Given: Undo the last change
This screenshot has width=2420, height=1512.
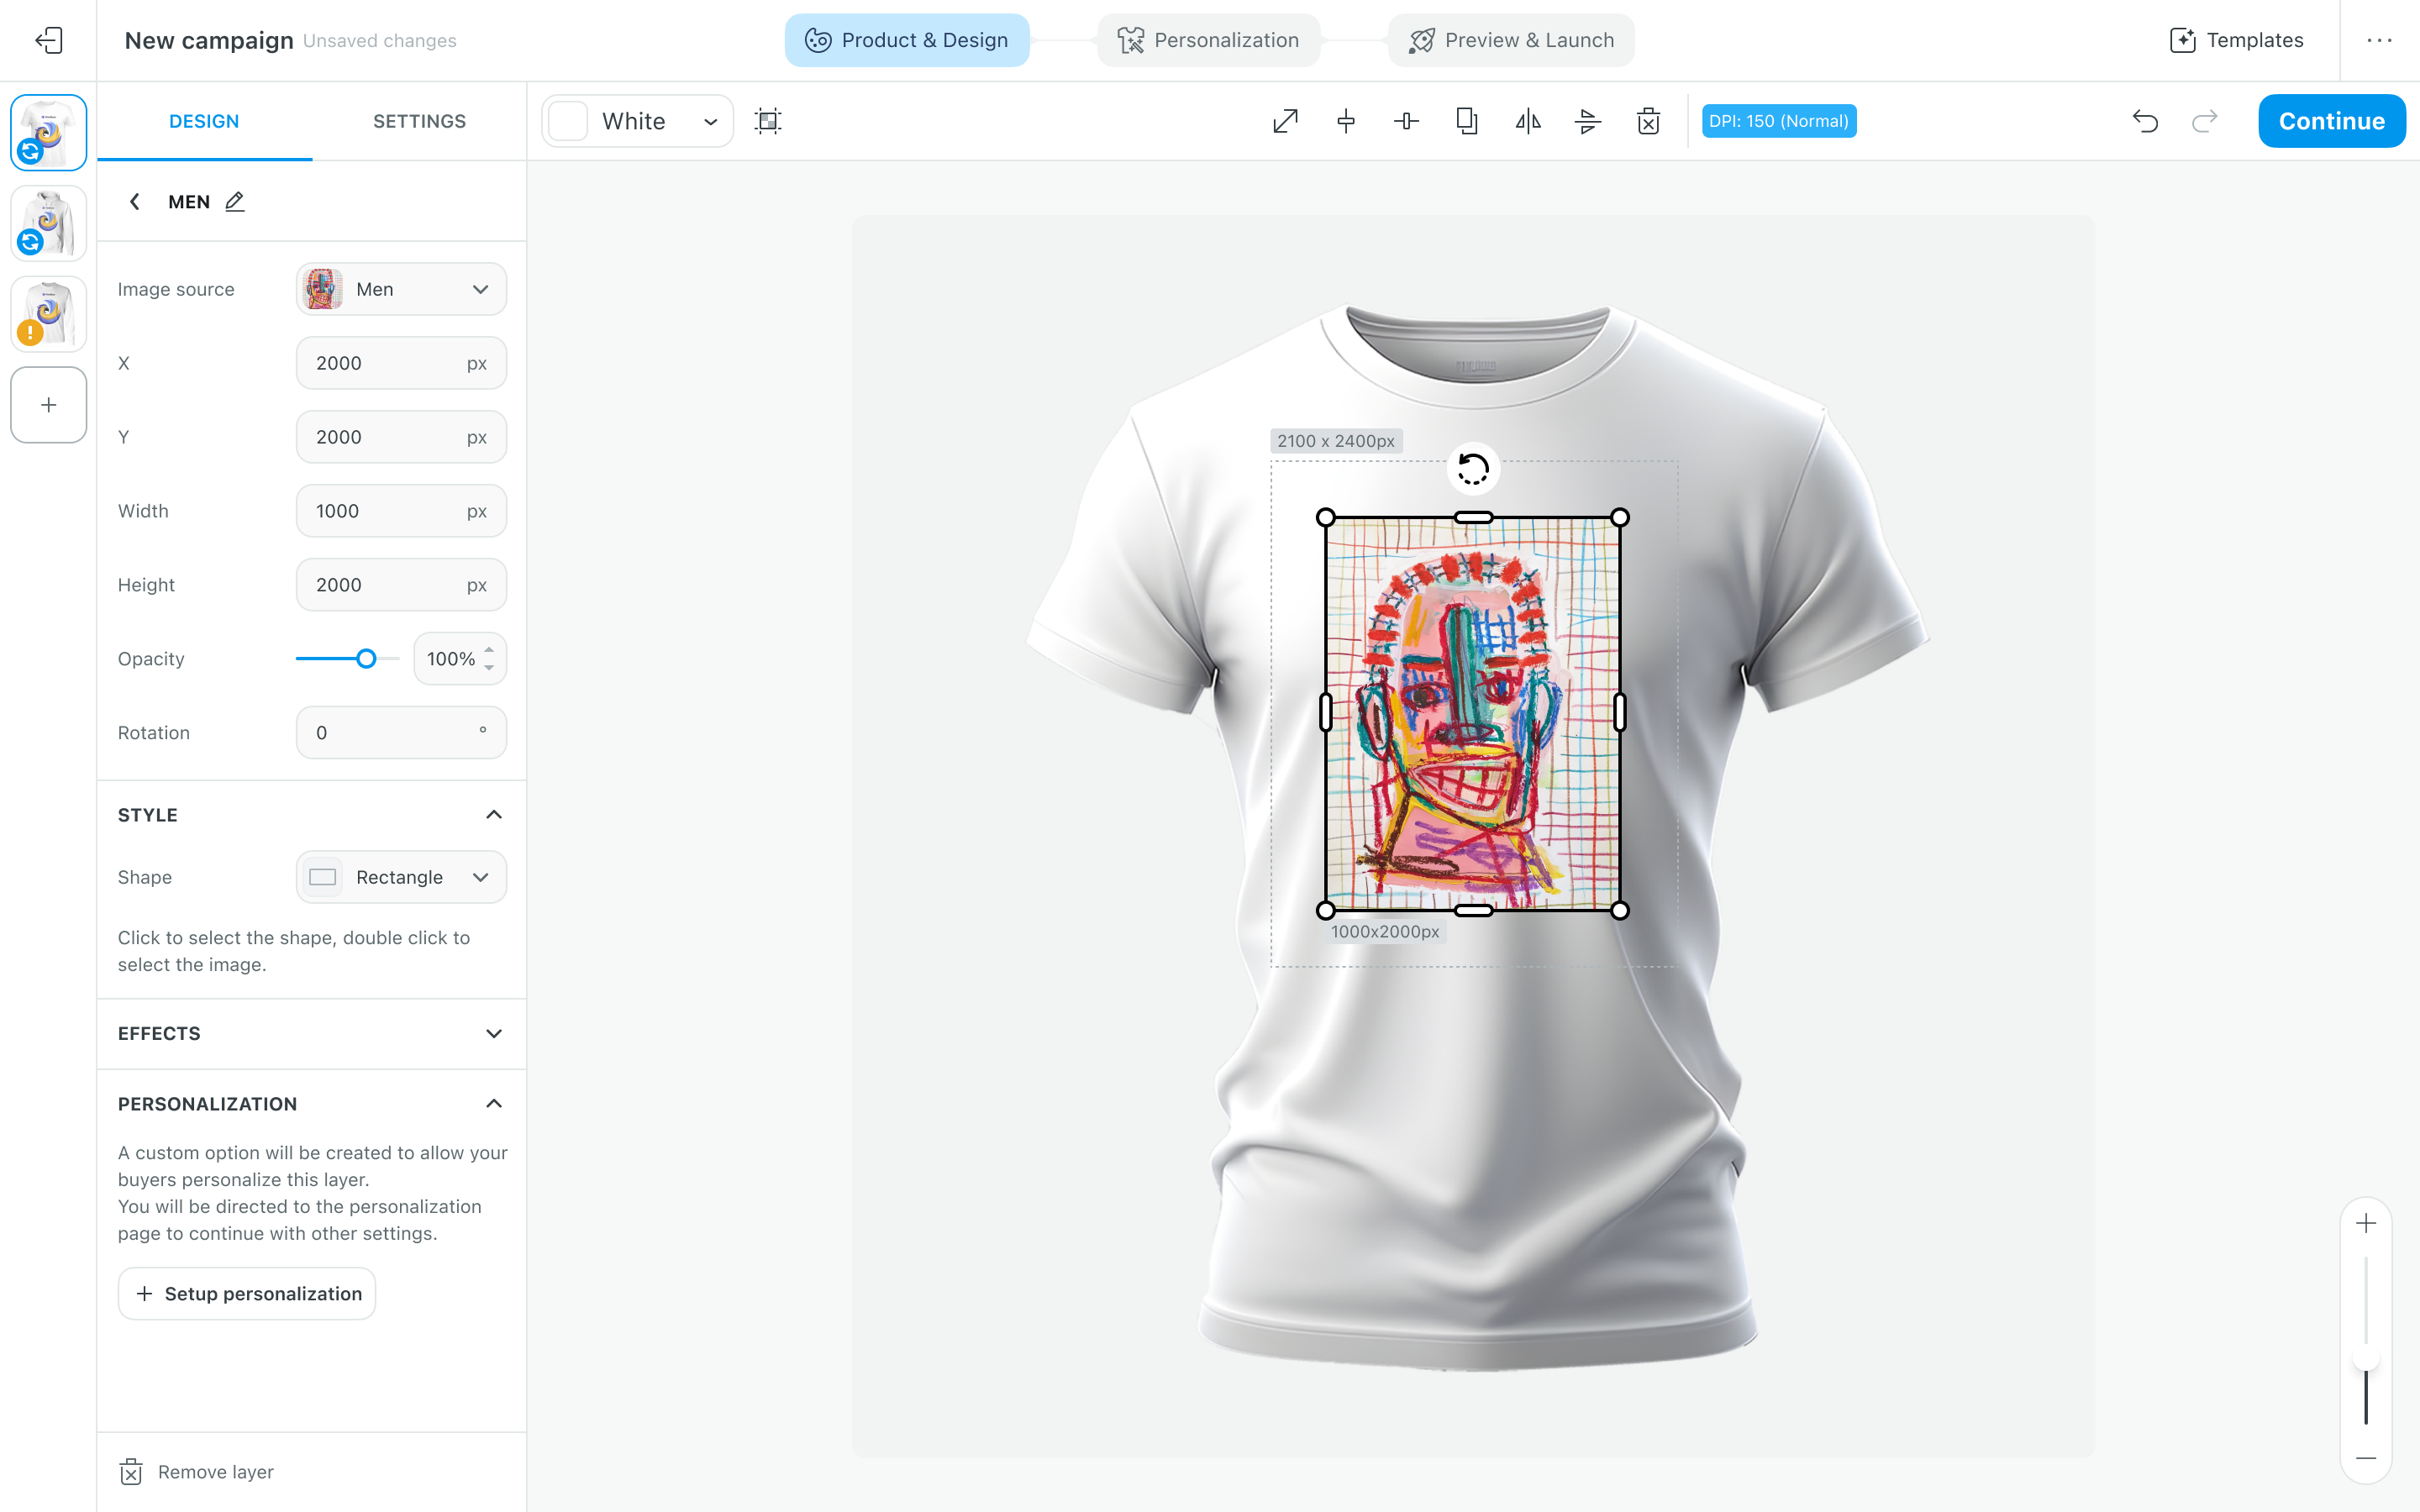Looking at the screenshot, I should click(2145, 121).
